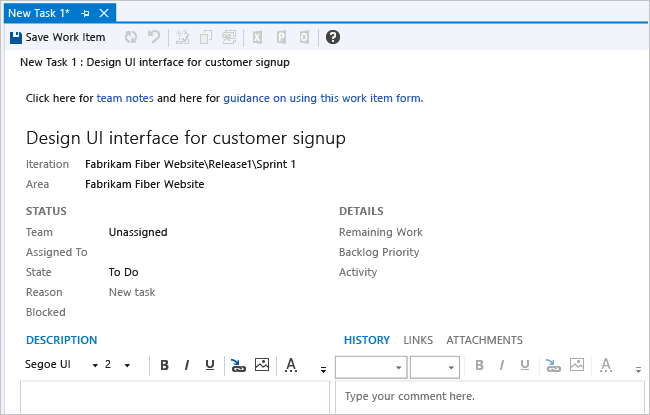Toggle bold in the Description editor
The image size is (650, 415).
[x=164, y=366]
